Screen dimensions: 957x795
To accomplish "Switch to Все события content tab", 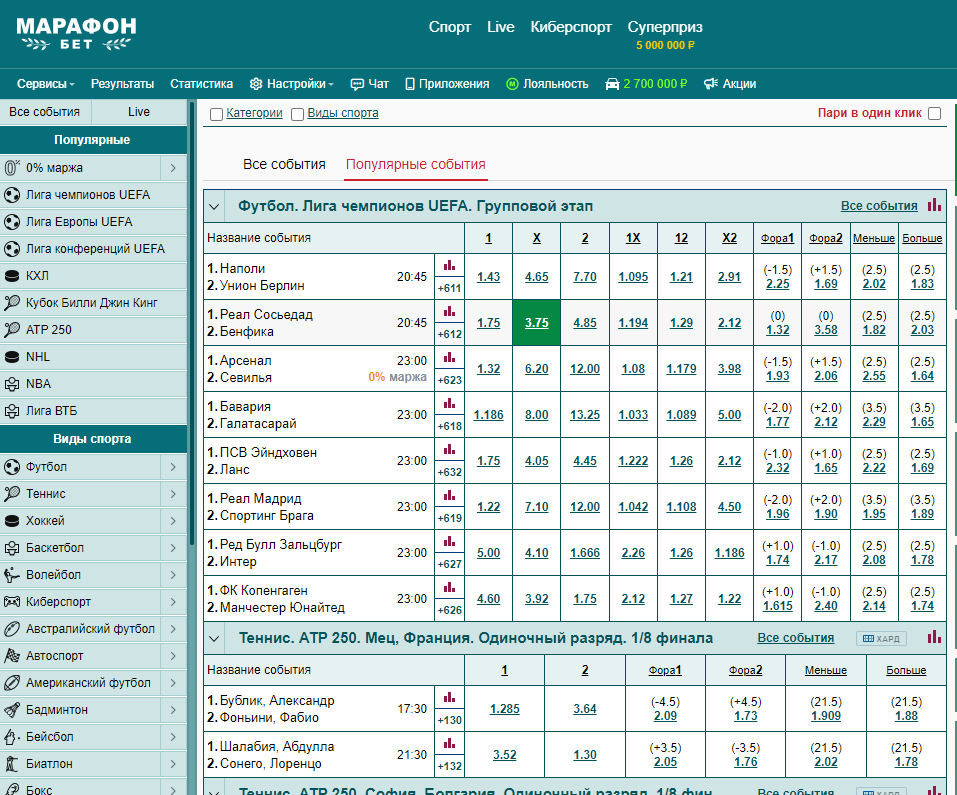I will [x=284, y=164].
